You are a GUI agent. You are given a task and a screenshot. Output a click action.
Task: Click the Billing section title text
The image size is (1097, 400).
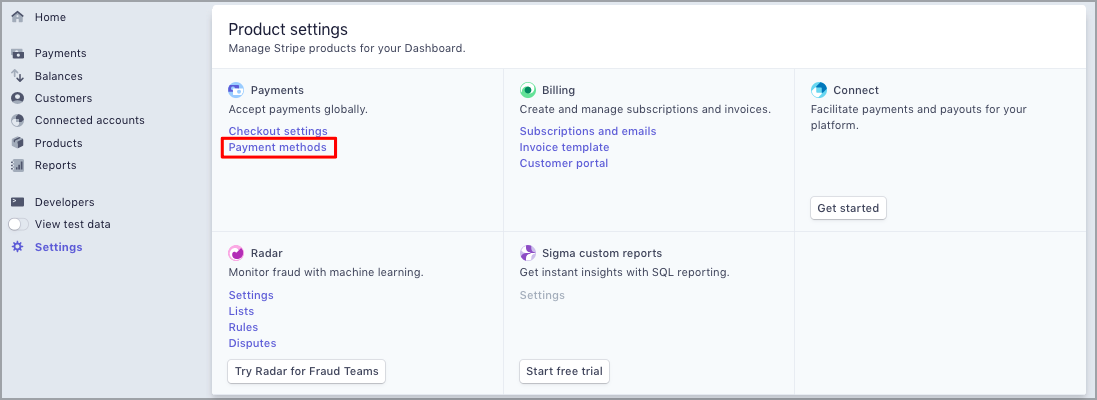coord(558,90)
